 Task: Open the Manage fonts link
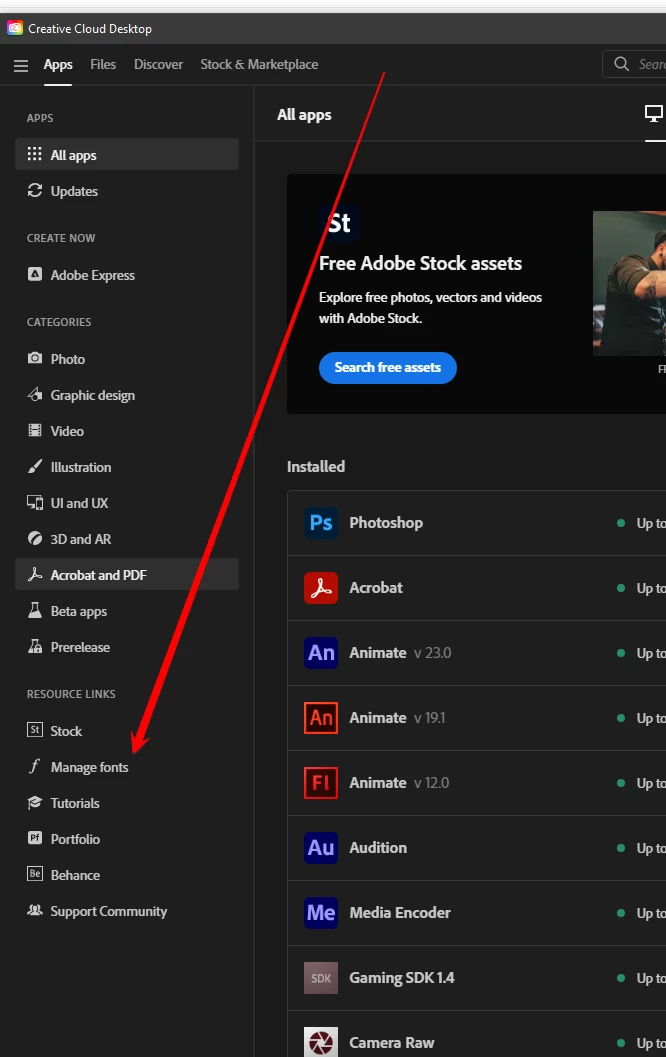127,767
